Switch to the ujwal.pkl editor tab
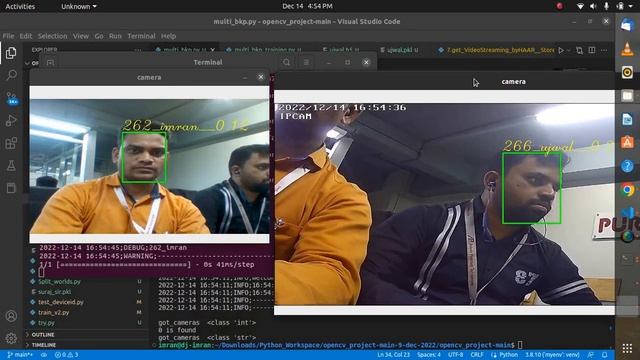 click(x=399, y=50)
